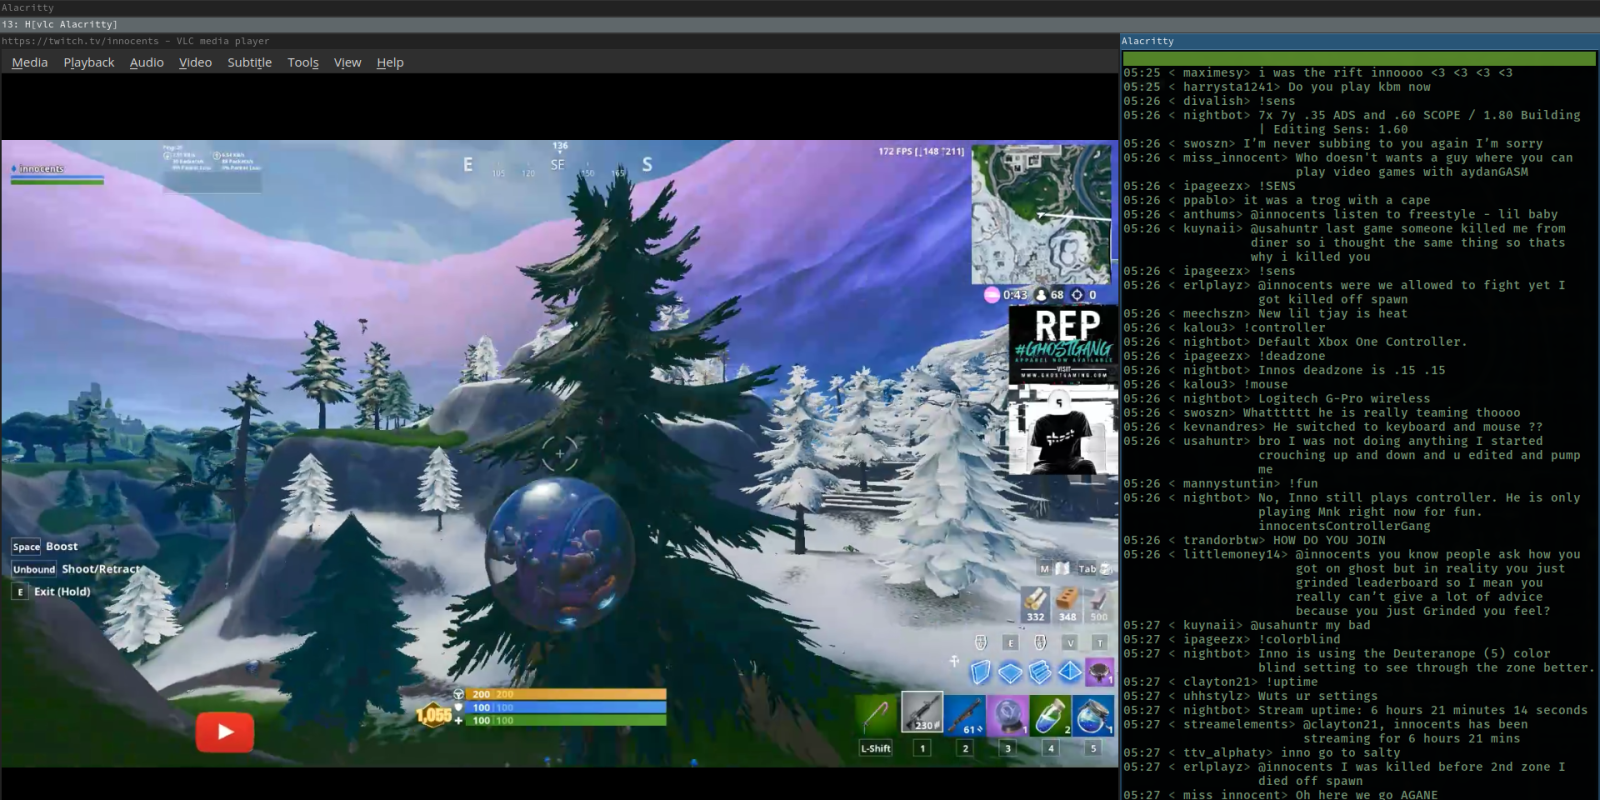Viewport: 1600px width, 800px height.
Task: Click the SE compass heading marker
Action: click(x=557, y=165)
